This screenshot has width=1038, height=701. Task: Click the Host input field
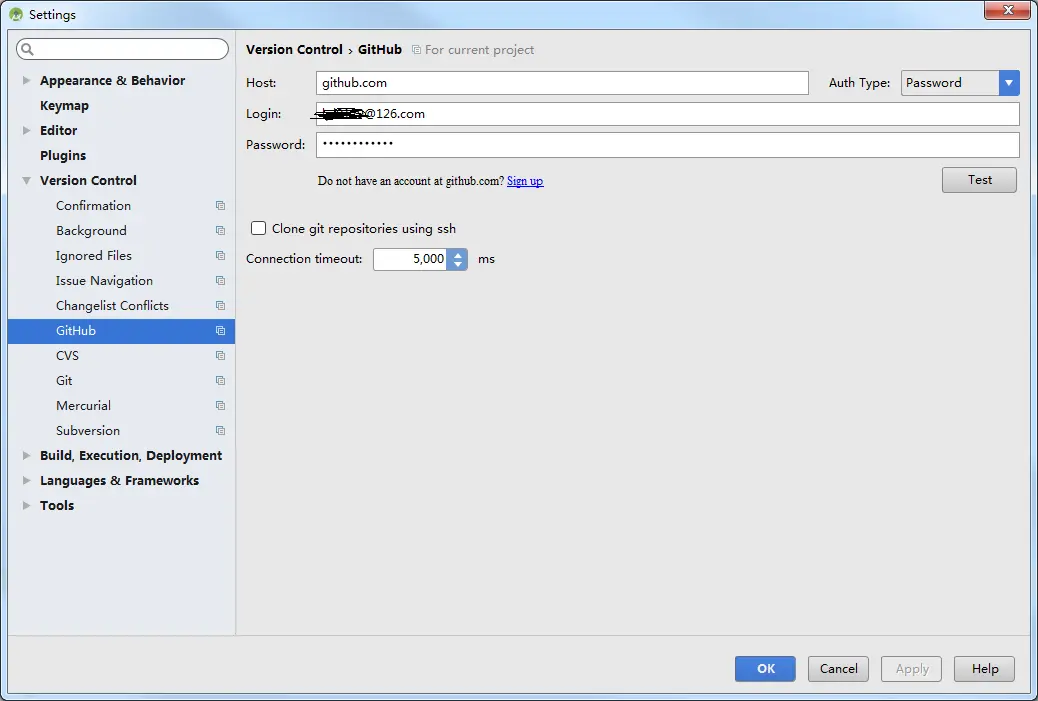(x=562, y=83)
